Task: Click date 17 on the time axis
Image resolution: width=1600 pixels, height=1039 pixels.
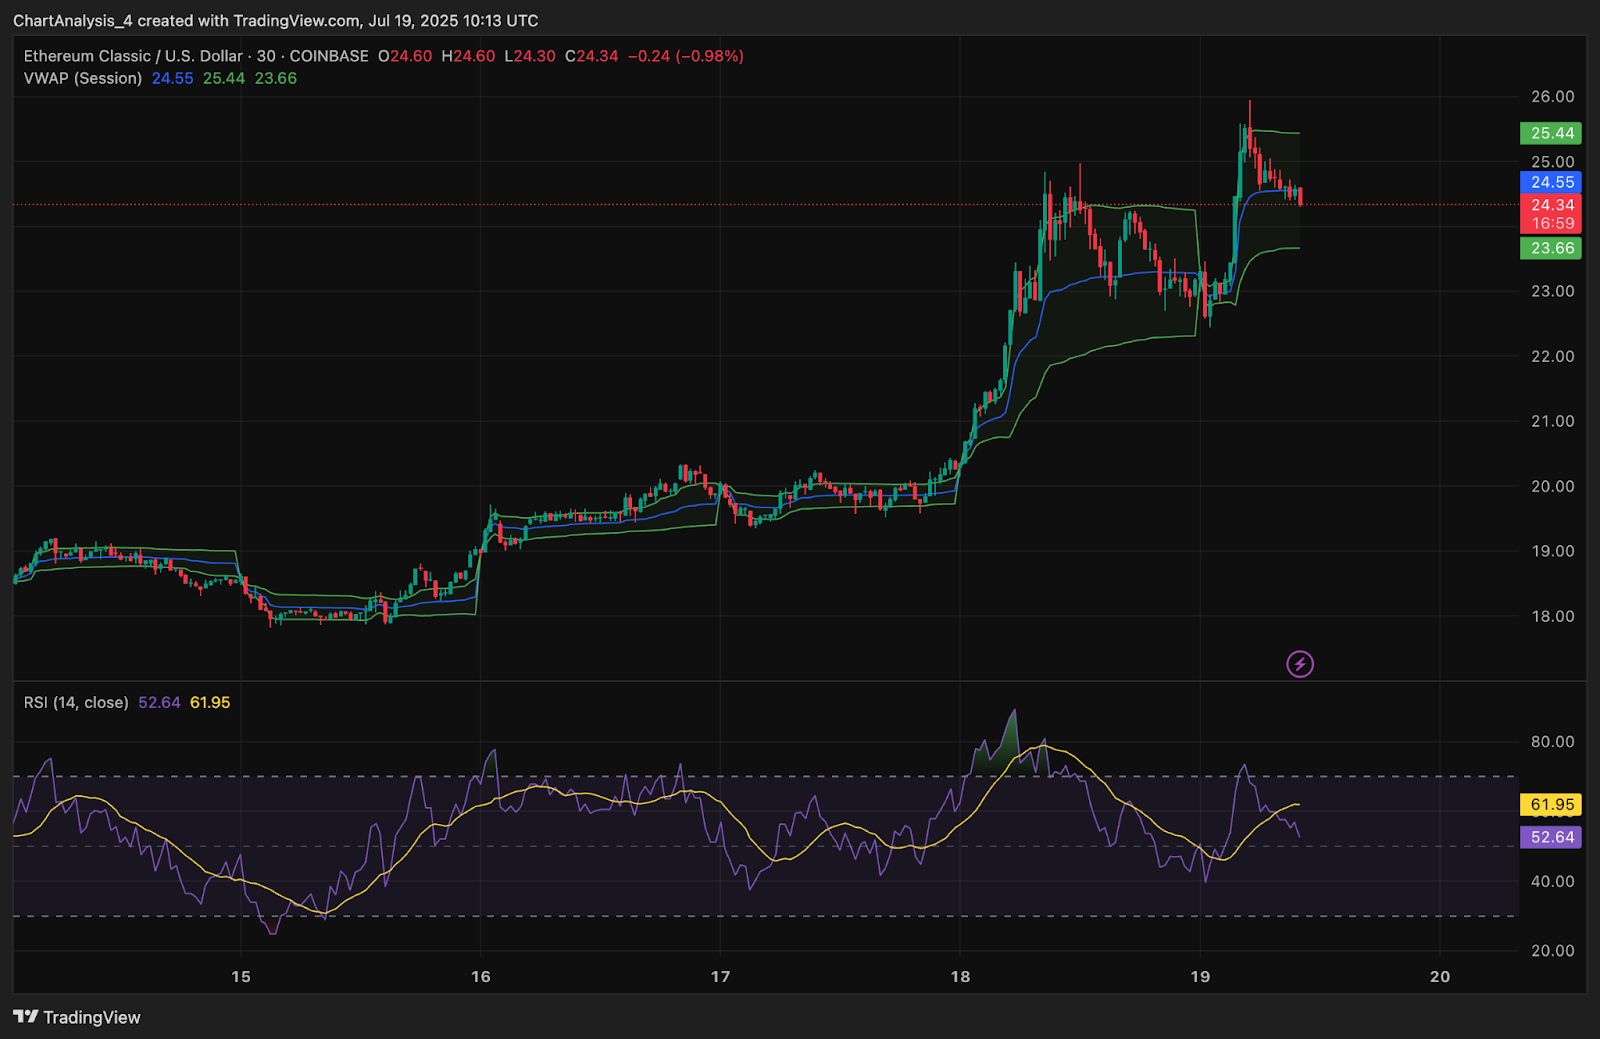Action: coord(720,977)
